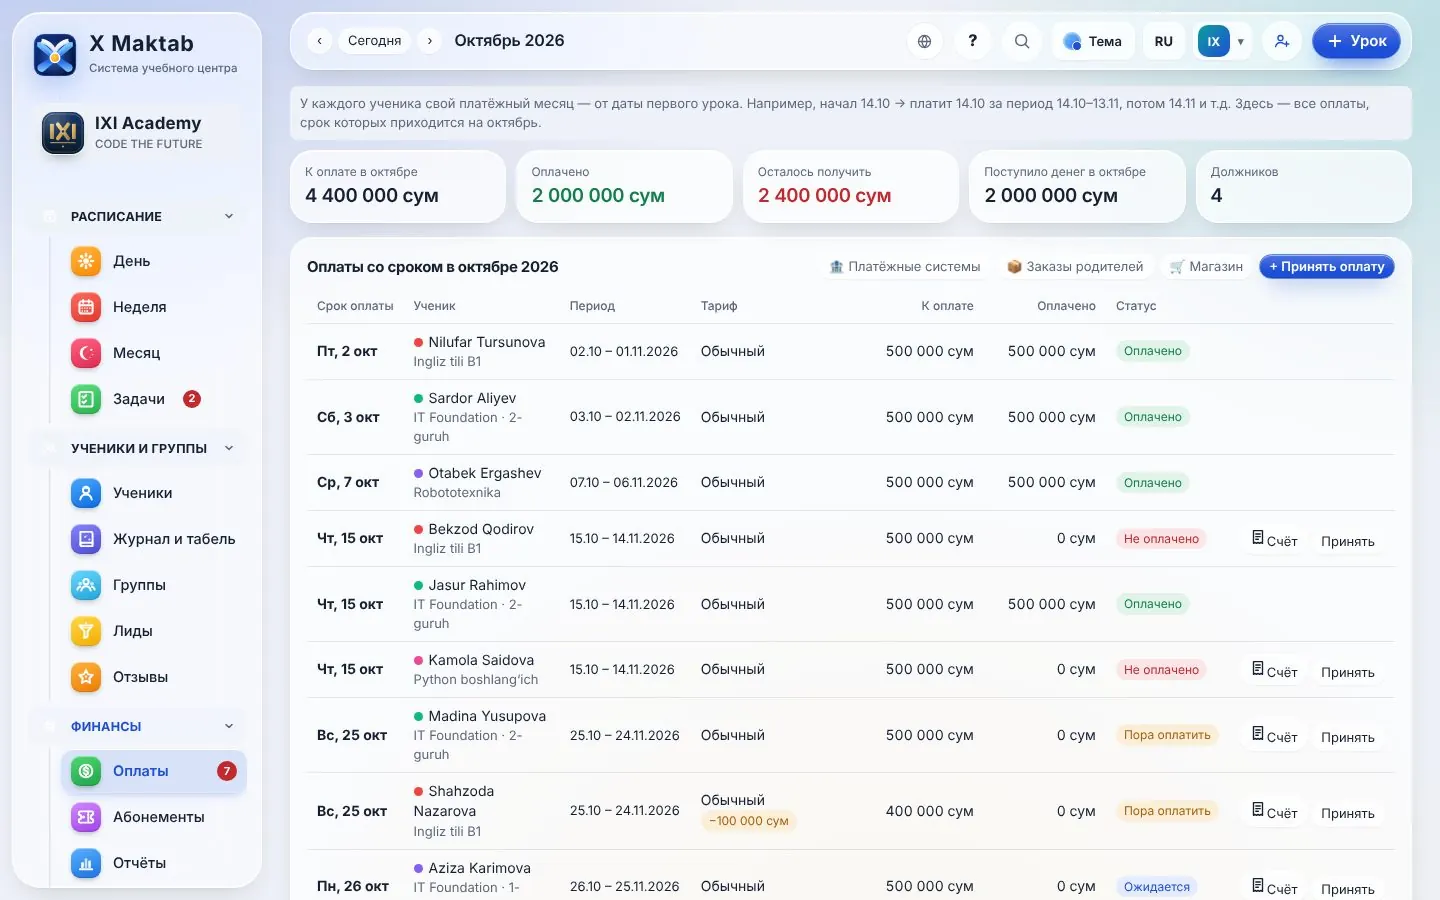
Task: Click the Должников debtors card
Action: (x=1304, y=186)
